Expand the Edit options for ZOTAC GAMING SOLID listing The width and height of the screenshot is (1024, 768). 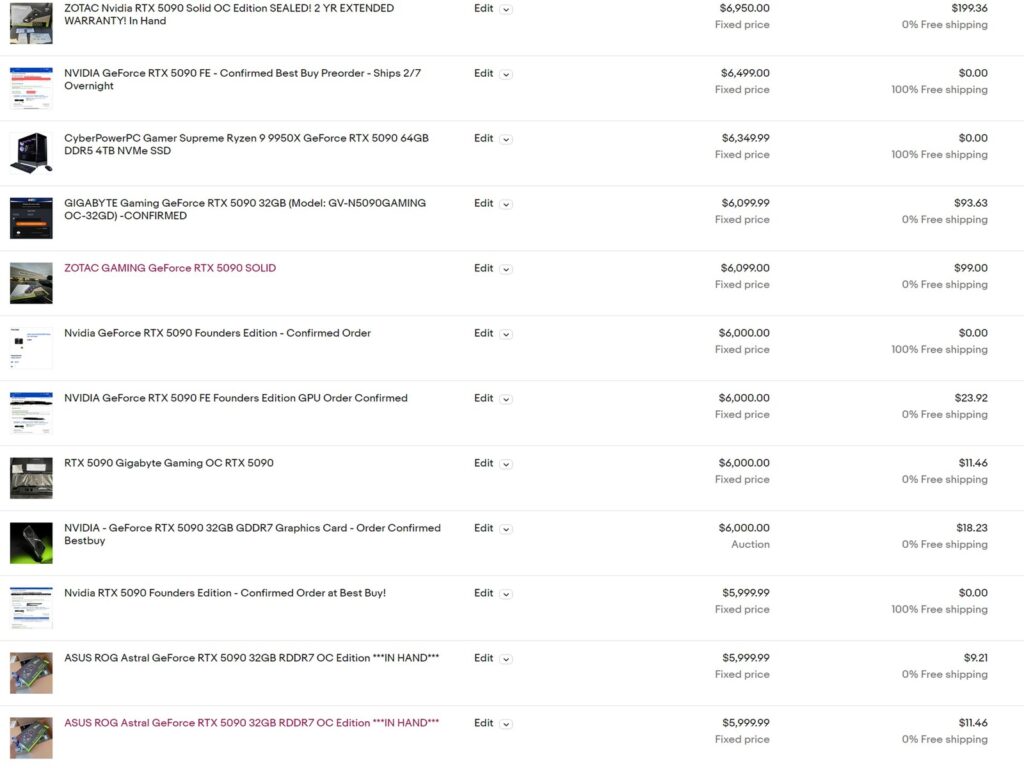[x=506, y=269]
